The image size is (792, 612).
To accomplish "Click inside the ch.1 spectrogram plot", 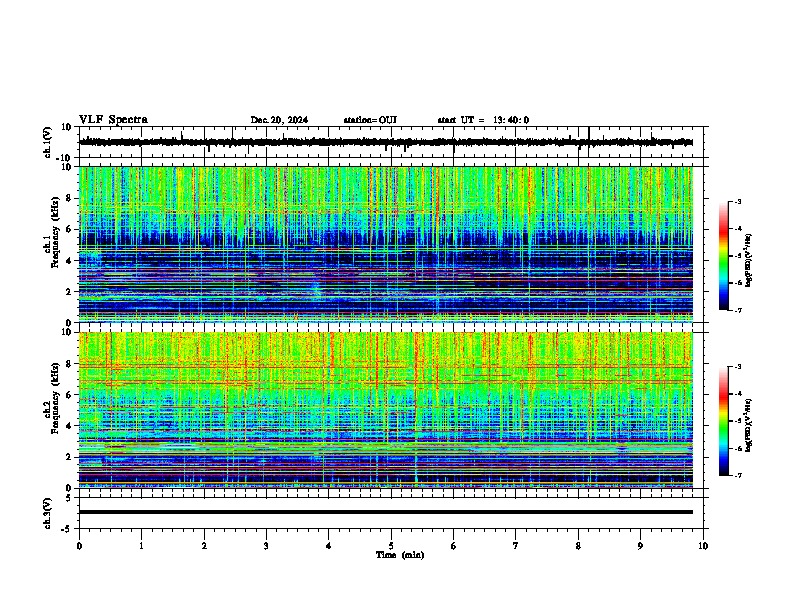I will pos(386,244).
